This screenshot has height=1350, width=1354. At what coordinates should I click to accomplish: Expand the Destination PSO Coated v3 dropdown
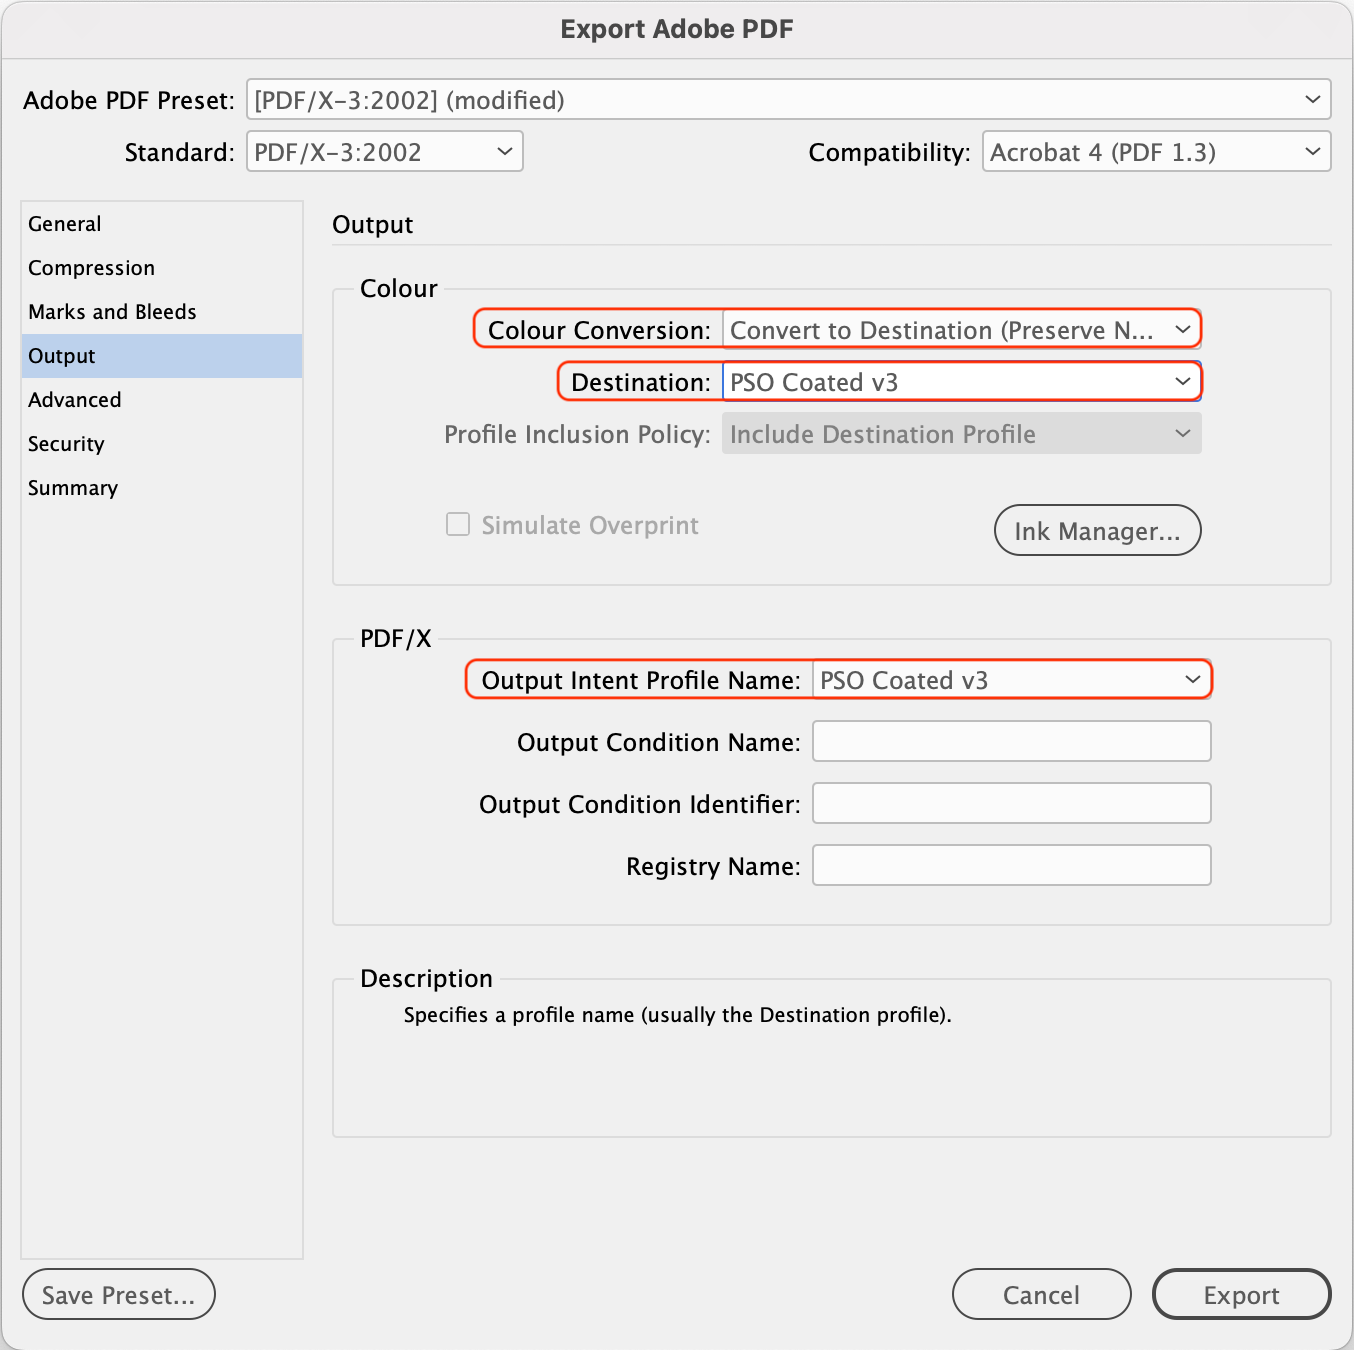tap(961, 382)
